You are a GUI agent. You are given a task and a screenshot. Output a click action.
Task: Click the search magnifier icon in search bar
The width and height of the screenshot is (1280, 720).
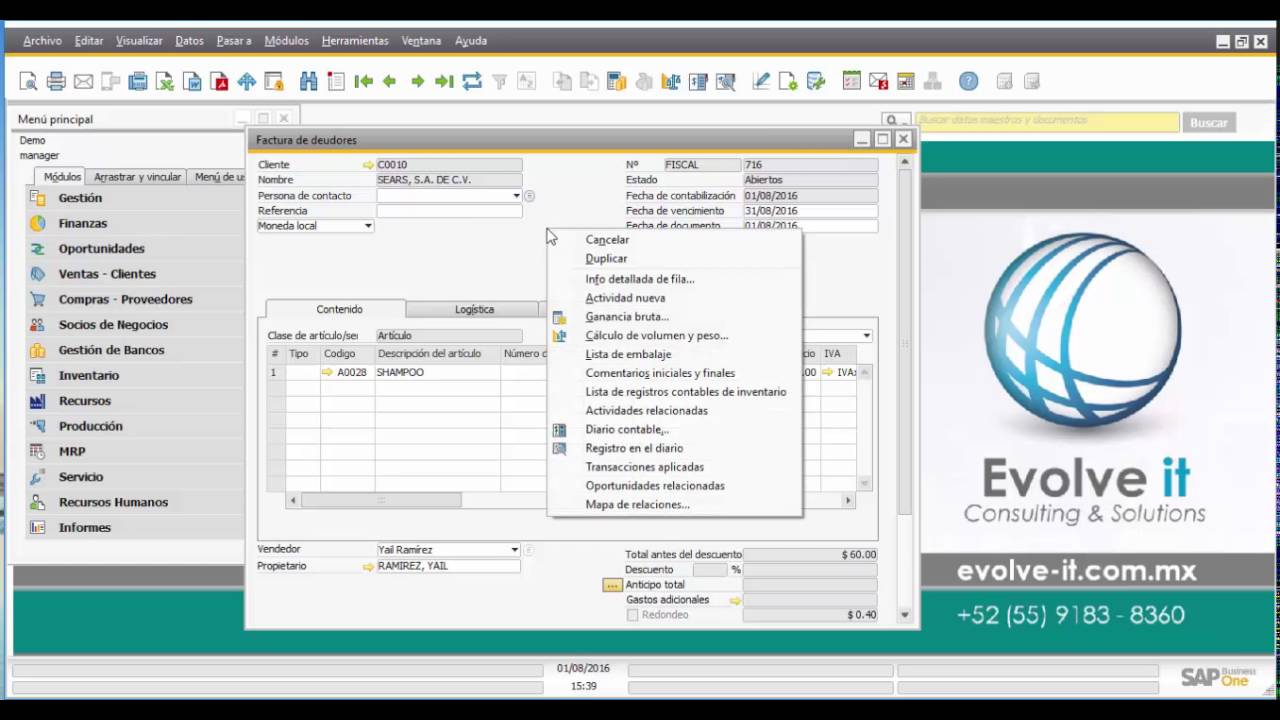click(892, 122)
